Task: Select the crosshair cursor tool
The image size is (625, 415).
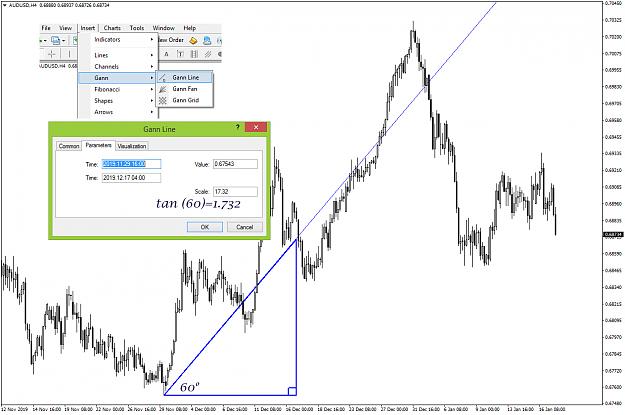Action: coord(51,54)
